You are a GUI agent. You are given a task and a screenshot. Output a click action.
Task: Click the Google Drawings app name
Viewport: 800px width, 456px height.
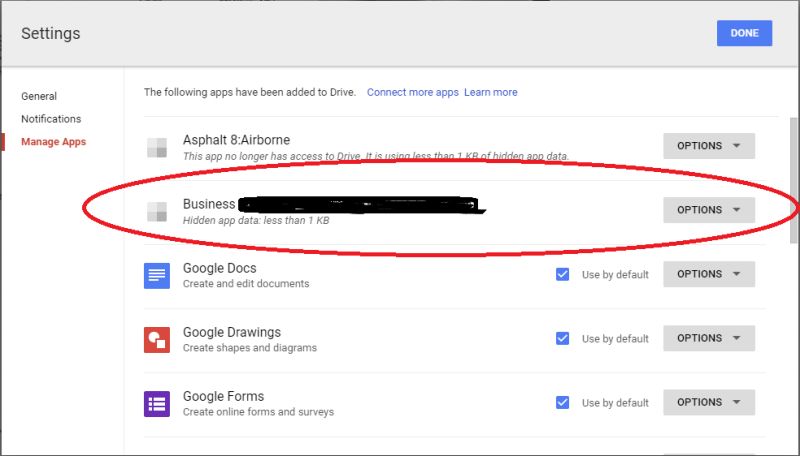pos(232,333)
